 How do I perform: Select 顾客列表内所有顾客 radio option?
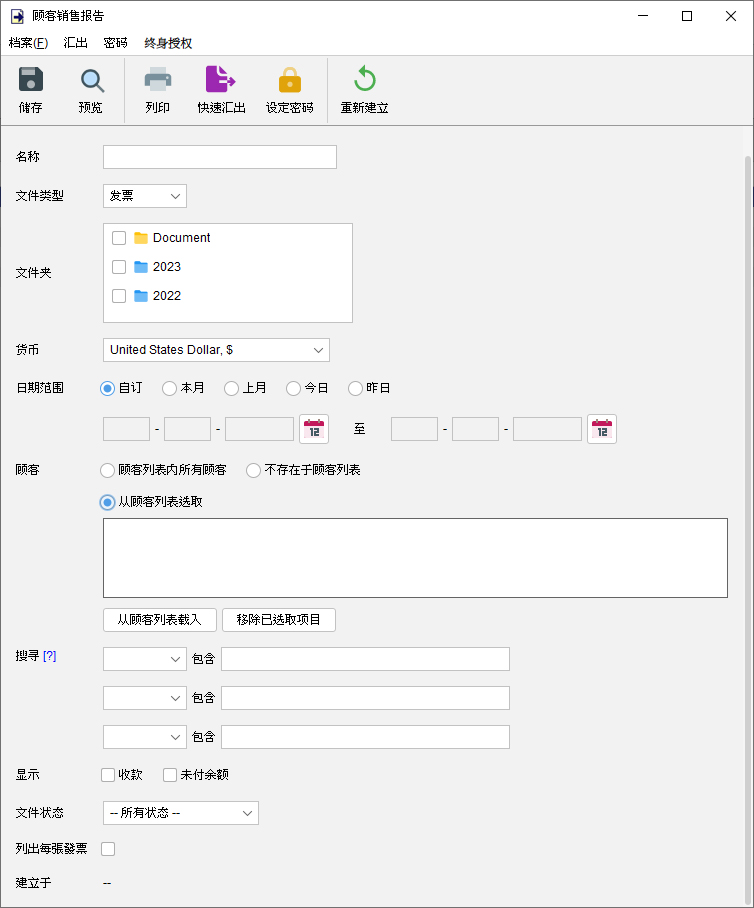(x=107, y=470)
